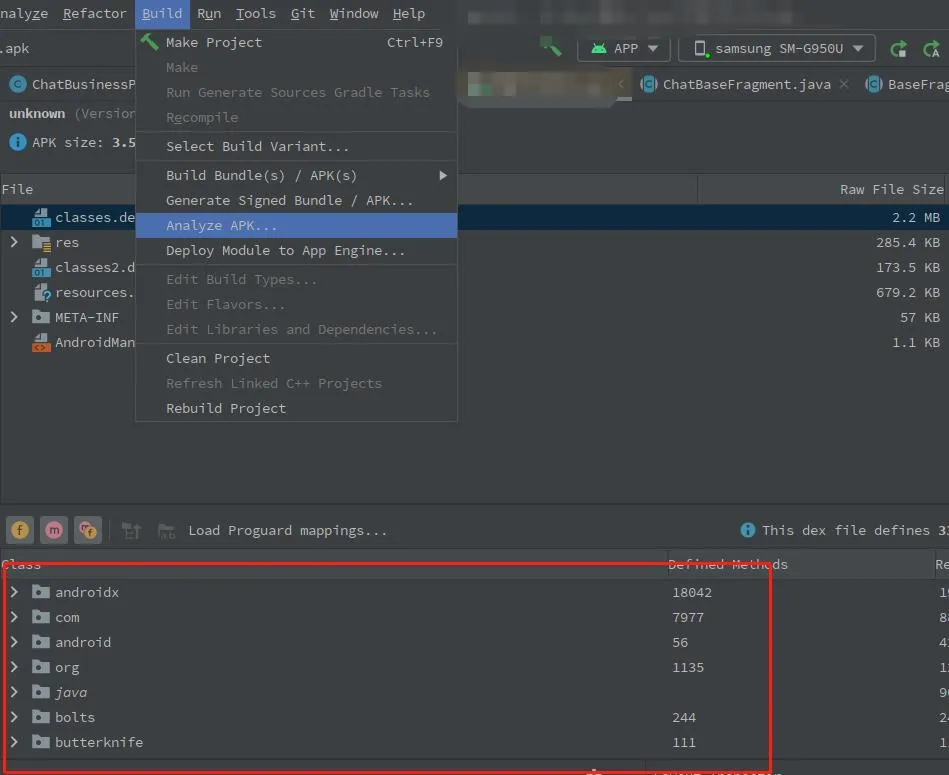This screenshot has height=775, width=949.
Task: Click the META-INF folder icon
Action: click(x=41, y=317)
